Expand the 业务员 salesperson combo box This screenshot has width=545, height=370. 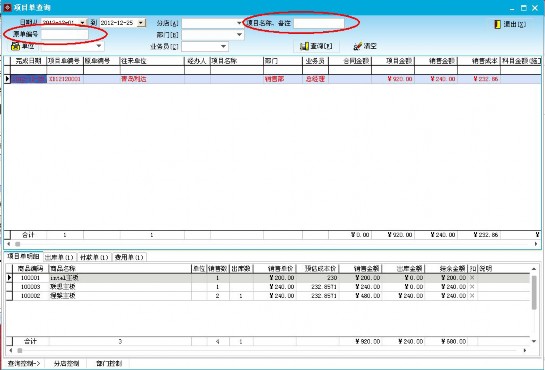pos(223,46)
